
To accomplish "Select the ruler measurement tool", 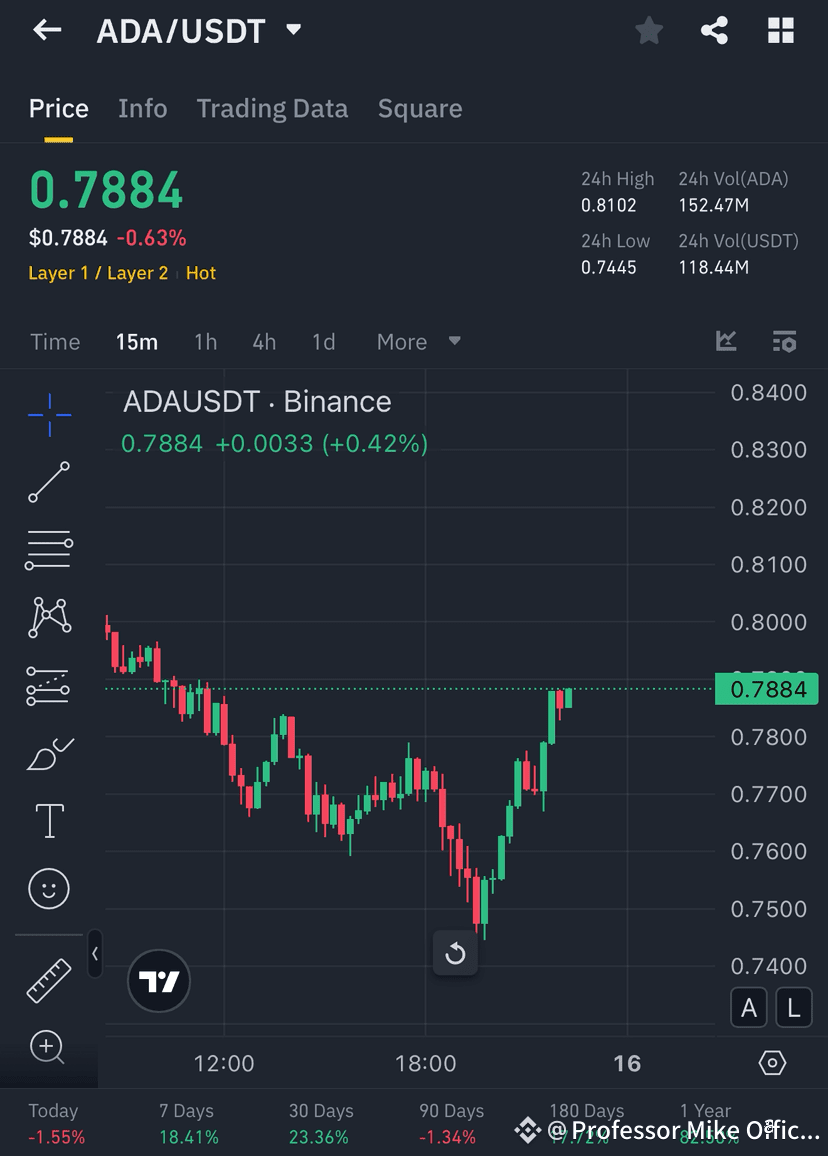I will (48, 980).
